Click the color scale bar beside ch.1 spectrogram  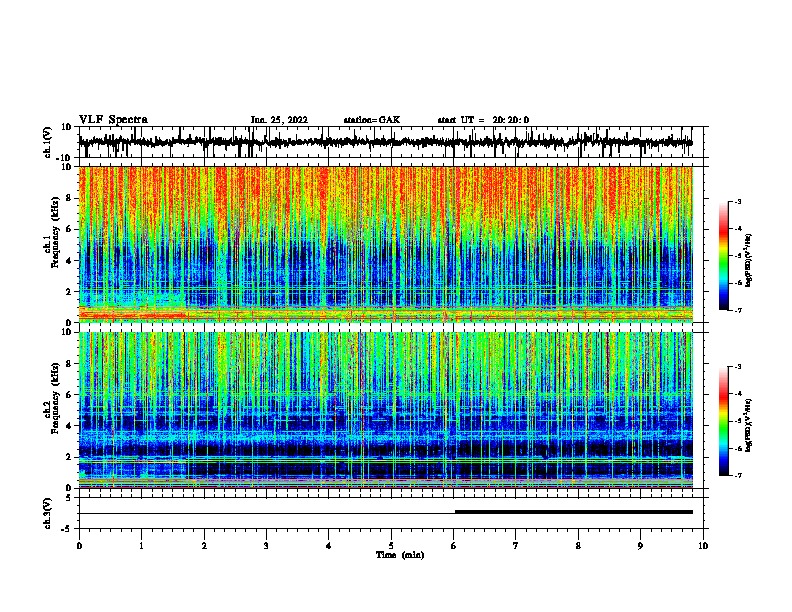[724, 256]
